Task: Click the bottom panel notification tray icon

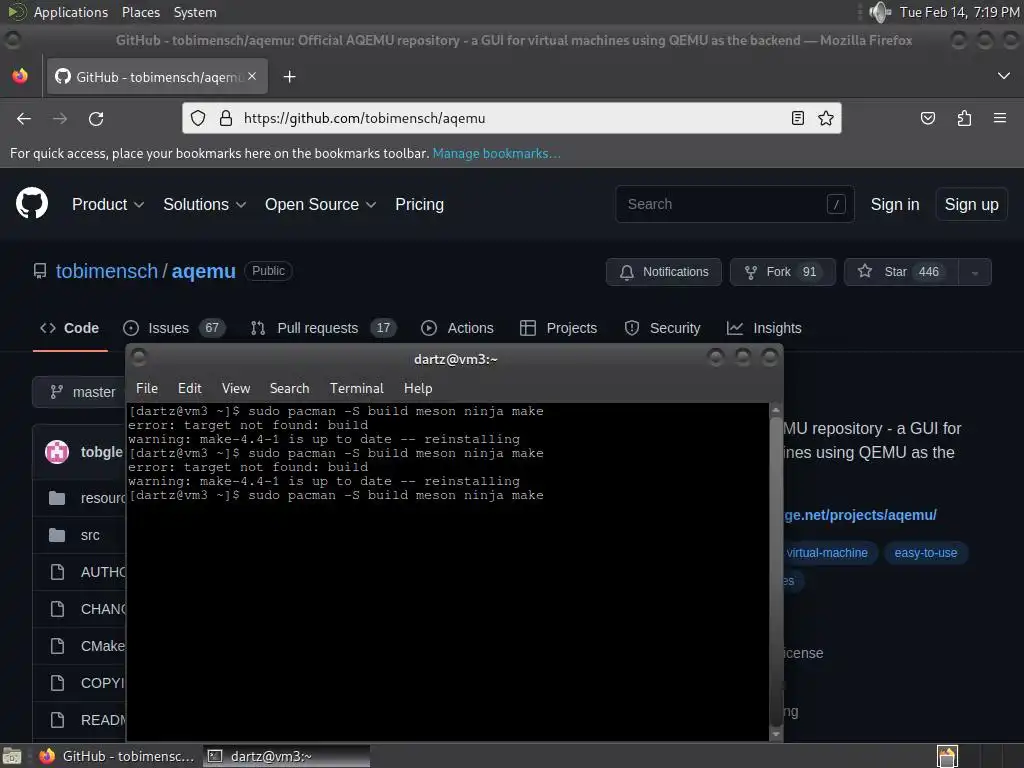Action: coord(947,756)
